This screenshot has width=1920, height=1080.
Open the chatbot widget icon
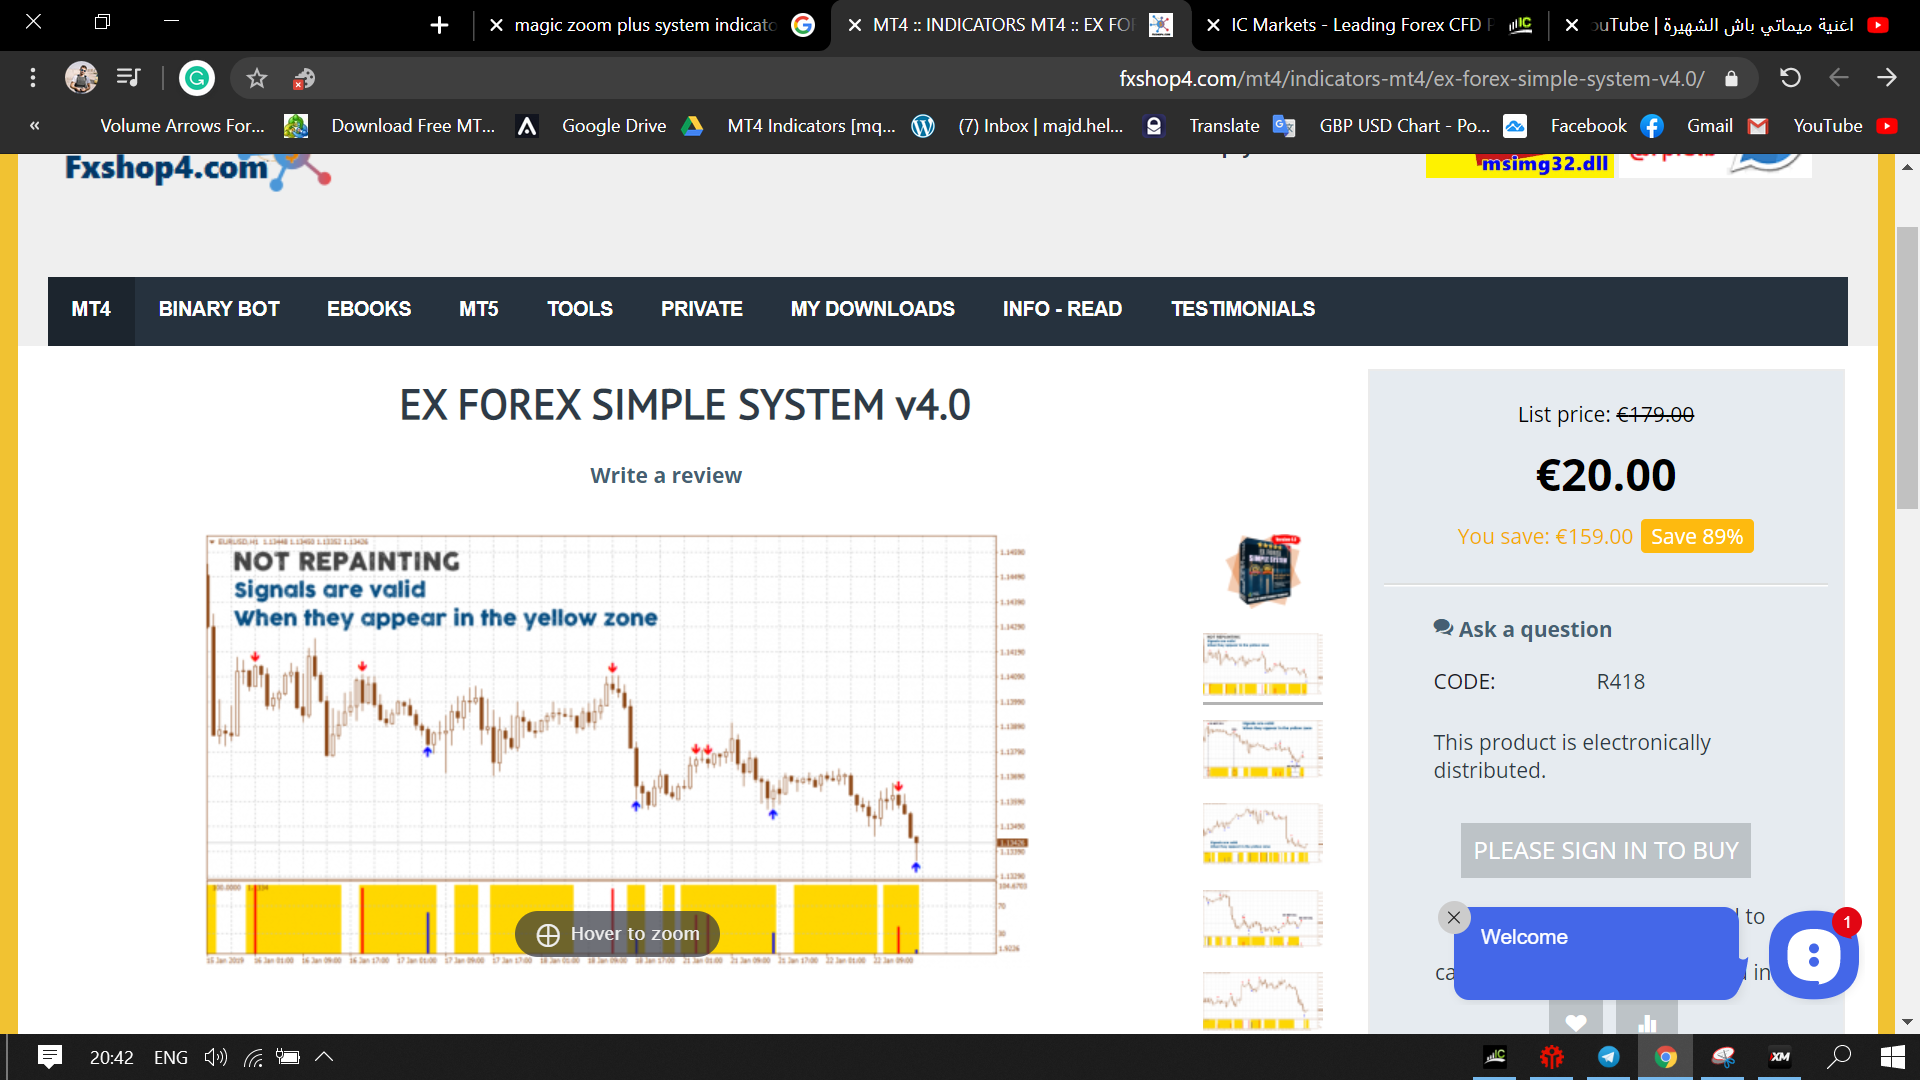coord(1813,955)
